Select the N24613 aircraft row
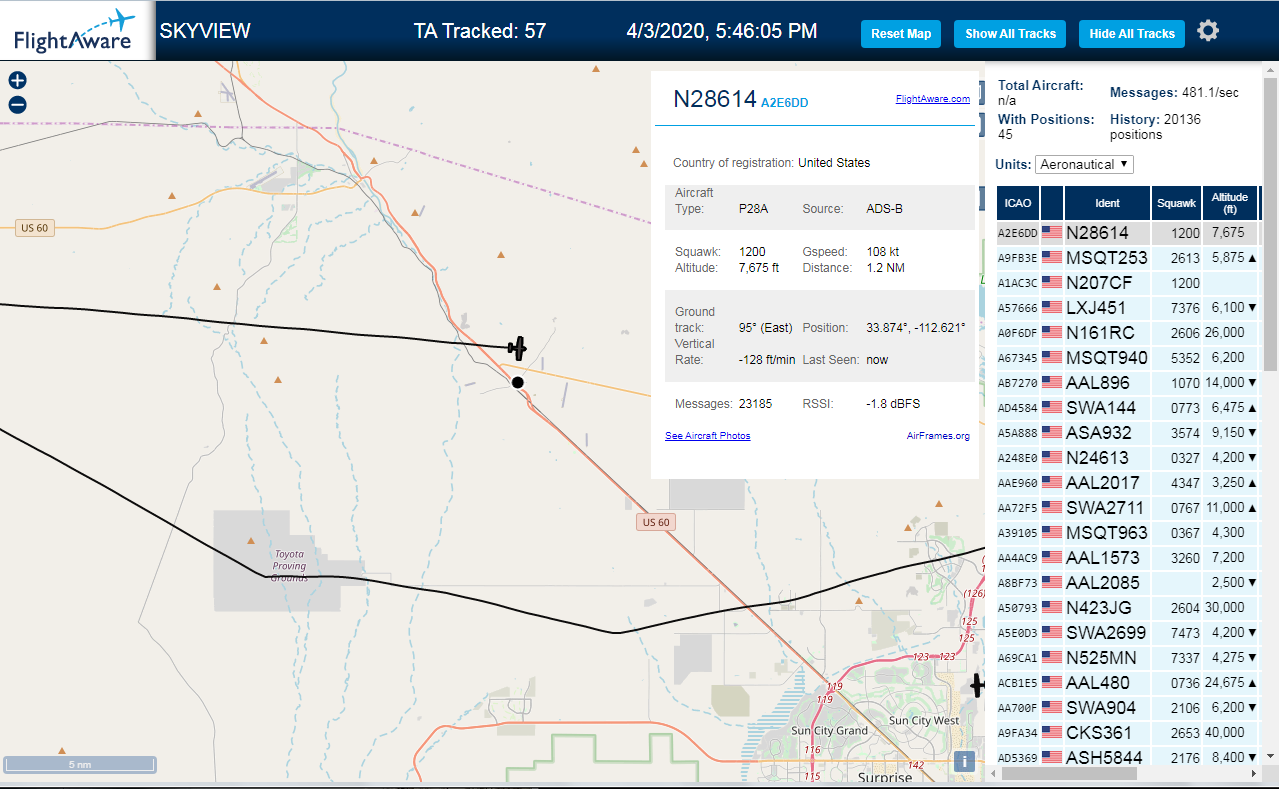Screen dimensions: 1279x789 (1127, 458)
